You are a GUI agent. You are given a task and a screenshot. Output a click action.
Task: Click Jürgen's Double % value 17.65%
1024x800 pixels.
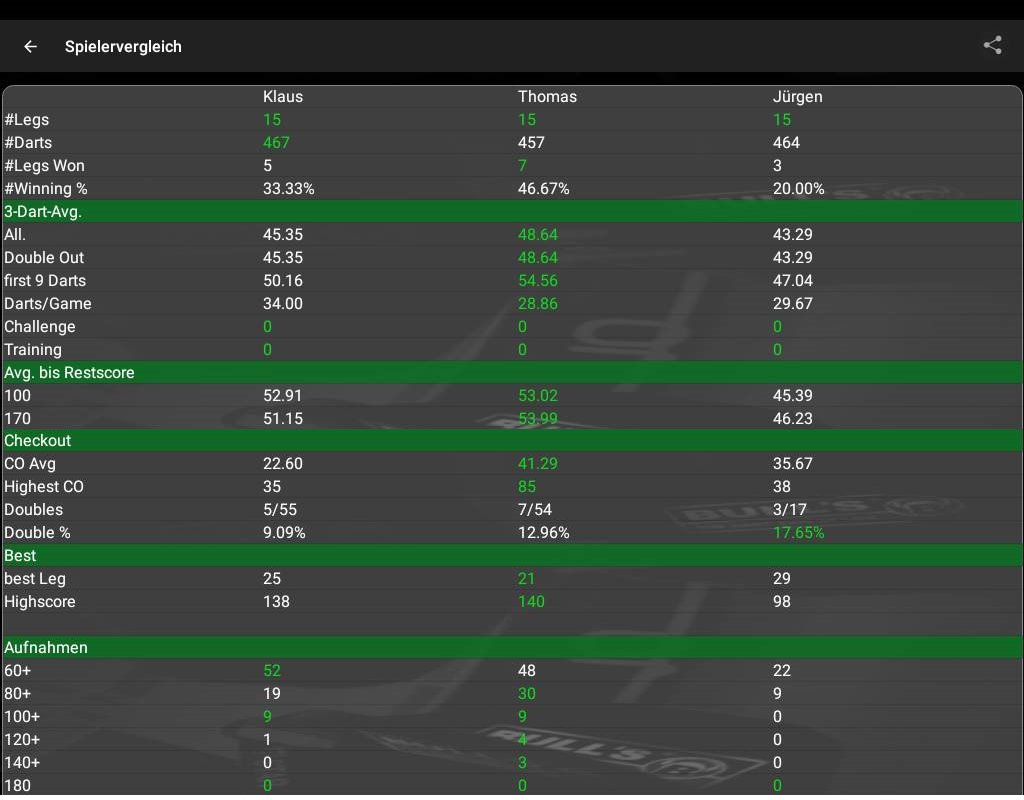[x=798, y=533]
